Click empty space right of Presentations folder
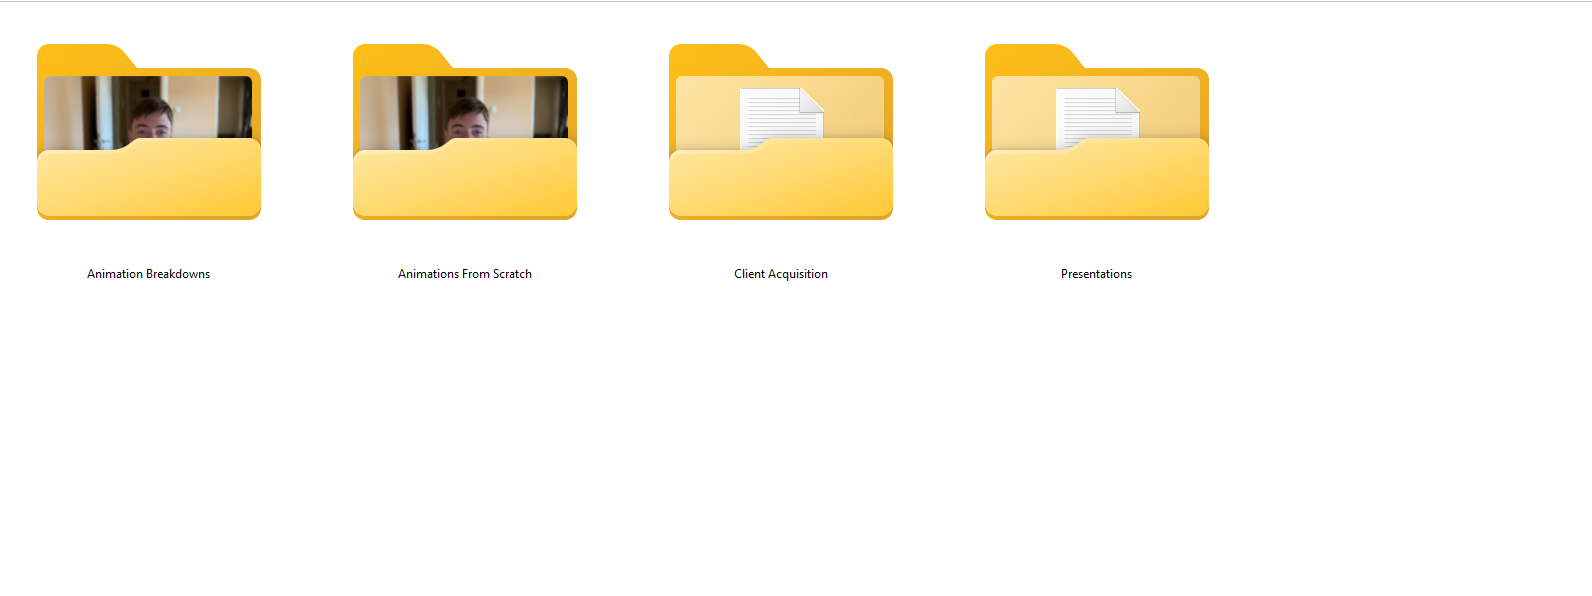 [1400, 150]
